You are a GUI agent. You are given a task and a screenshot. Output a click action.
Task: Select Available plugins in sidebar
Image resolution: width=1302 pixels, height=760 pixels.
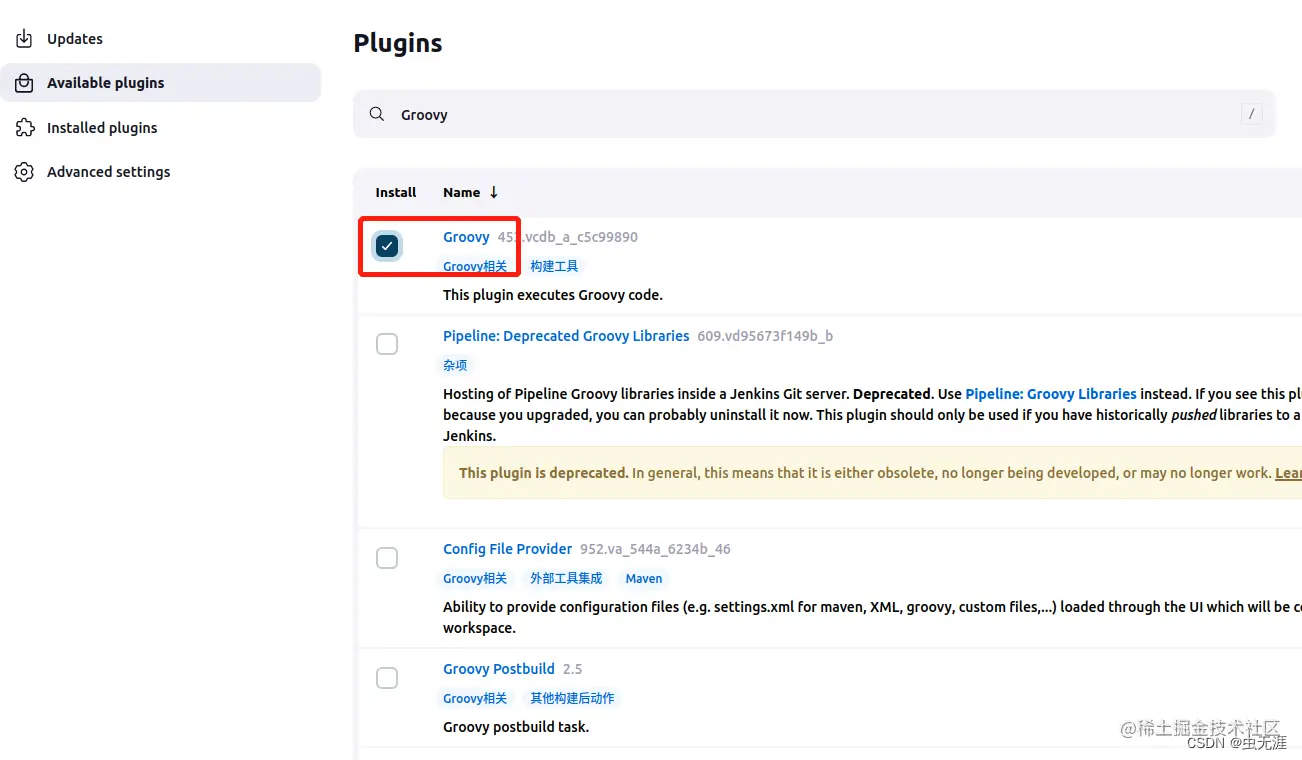pyautogui.click(x=160, y=83)
